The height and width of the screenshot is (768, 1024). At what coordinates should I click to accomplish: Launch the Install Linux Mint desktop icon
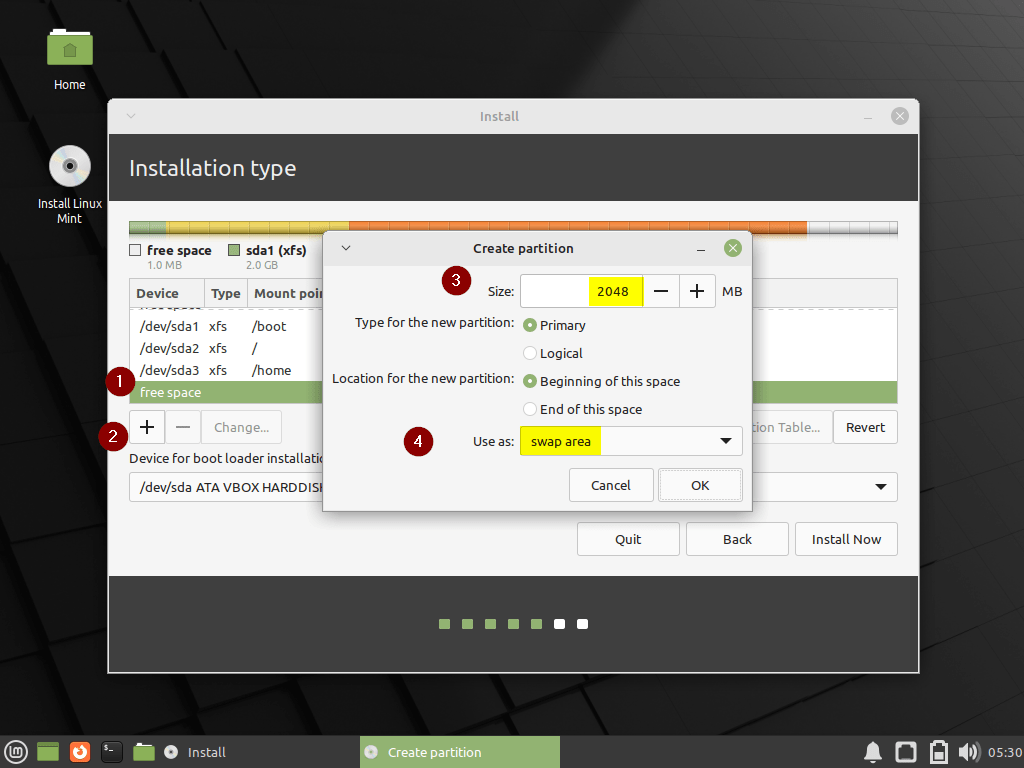[x=69, y=165]
